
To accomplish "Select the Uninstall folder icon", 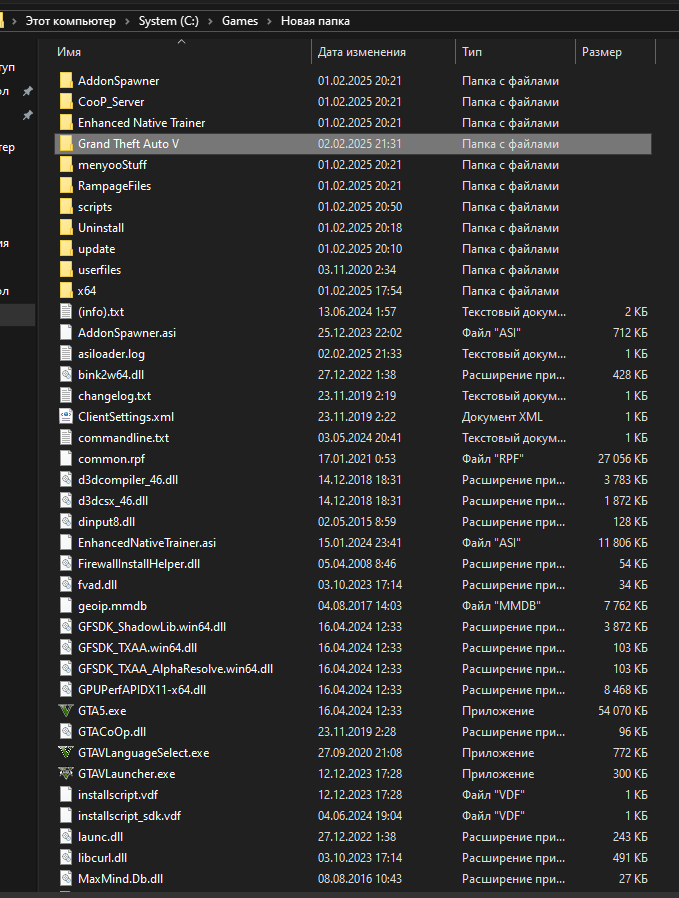I will click(66, 228).
